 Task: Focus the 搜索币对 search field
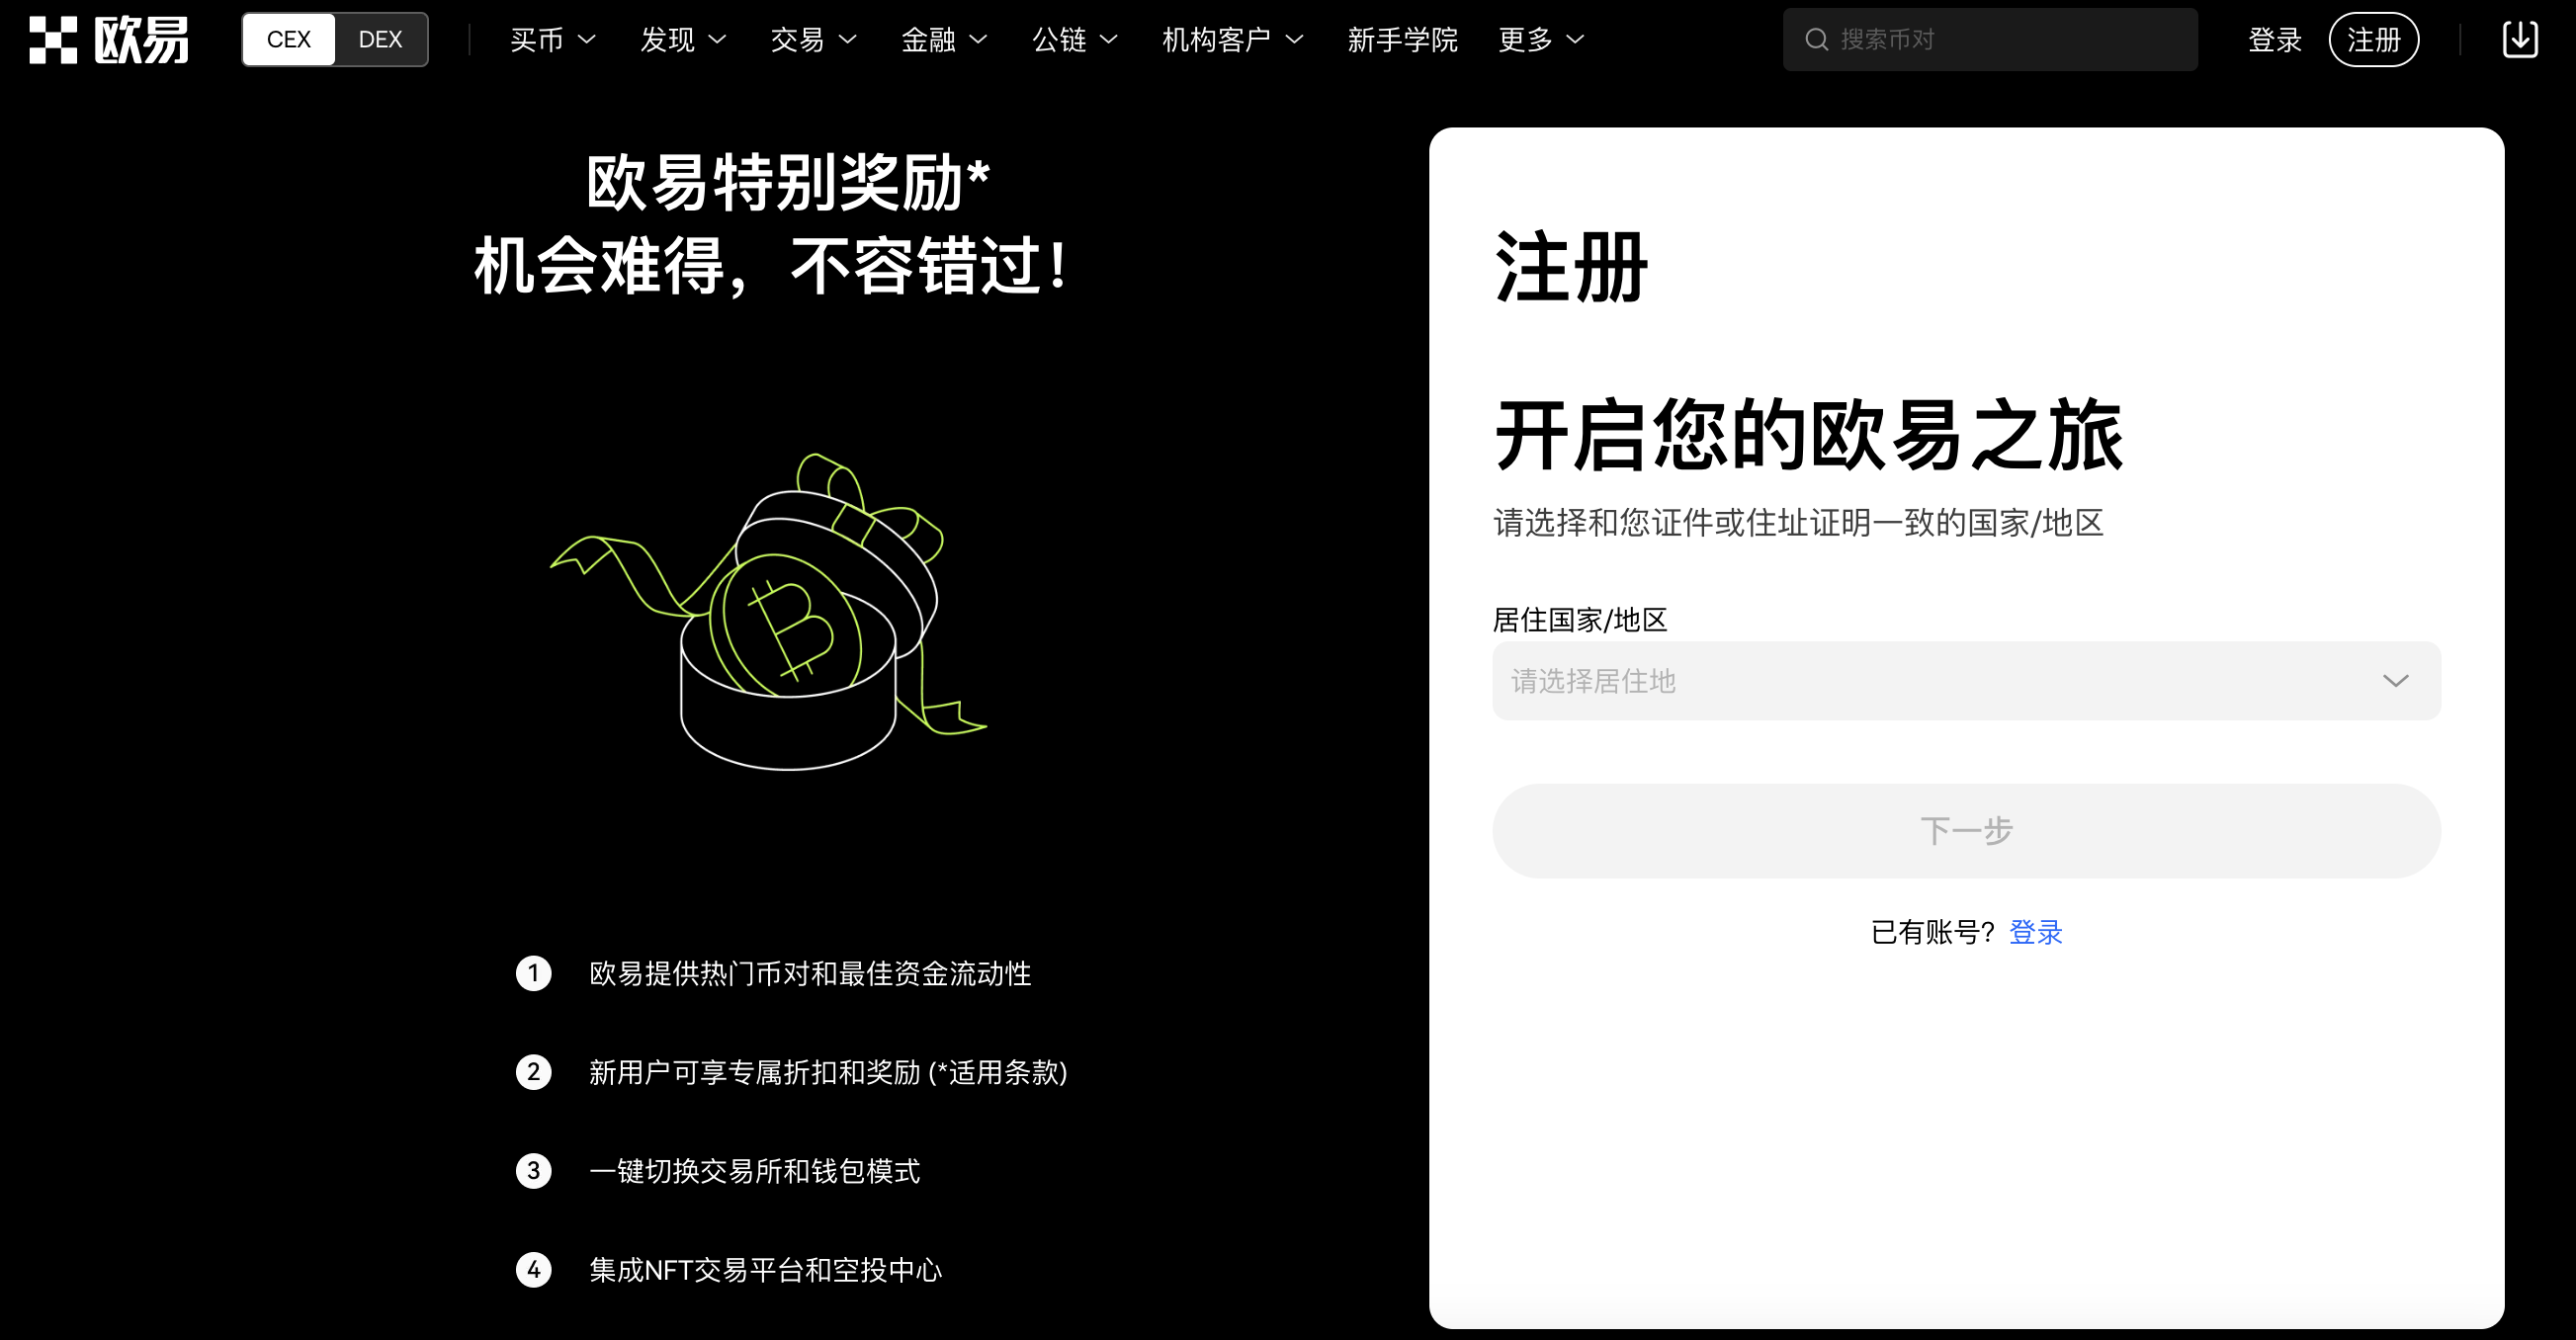pos(1990,40)
